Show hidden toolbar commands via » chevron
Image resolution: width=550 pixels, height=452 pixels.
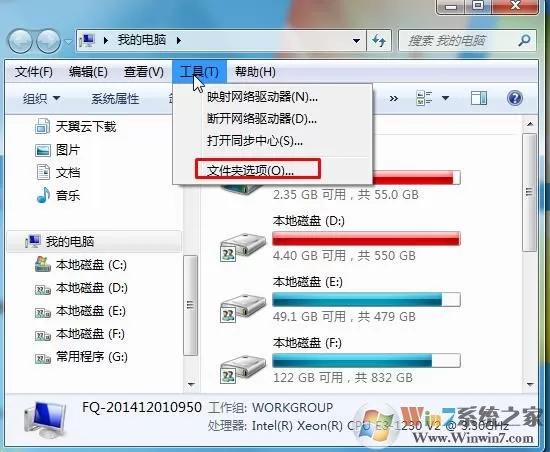[x=394, y=99]
